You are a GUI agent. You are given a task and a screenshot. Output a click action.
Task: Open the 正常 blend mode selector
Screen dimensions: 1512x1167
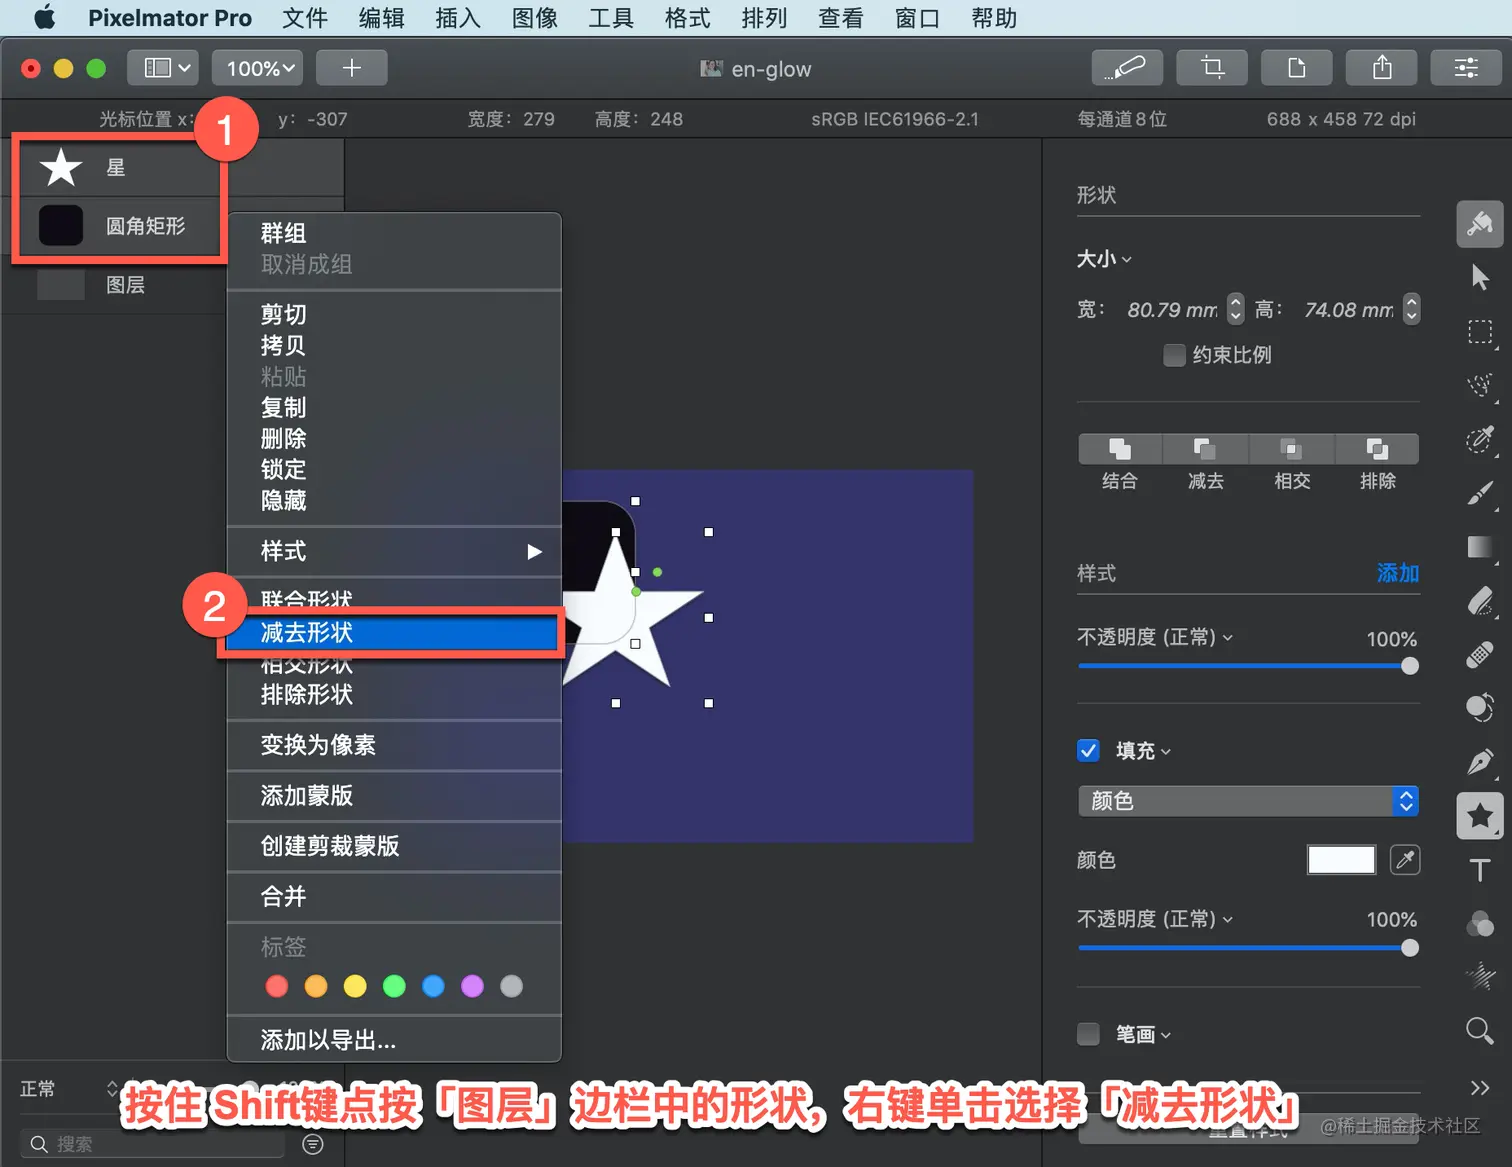68,1089
